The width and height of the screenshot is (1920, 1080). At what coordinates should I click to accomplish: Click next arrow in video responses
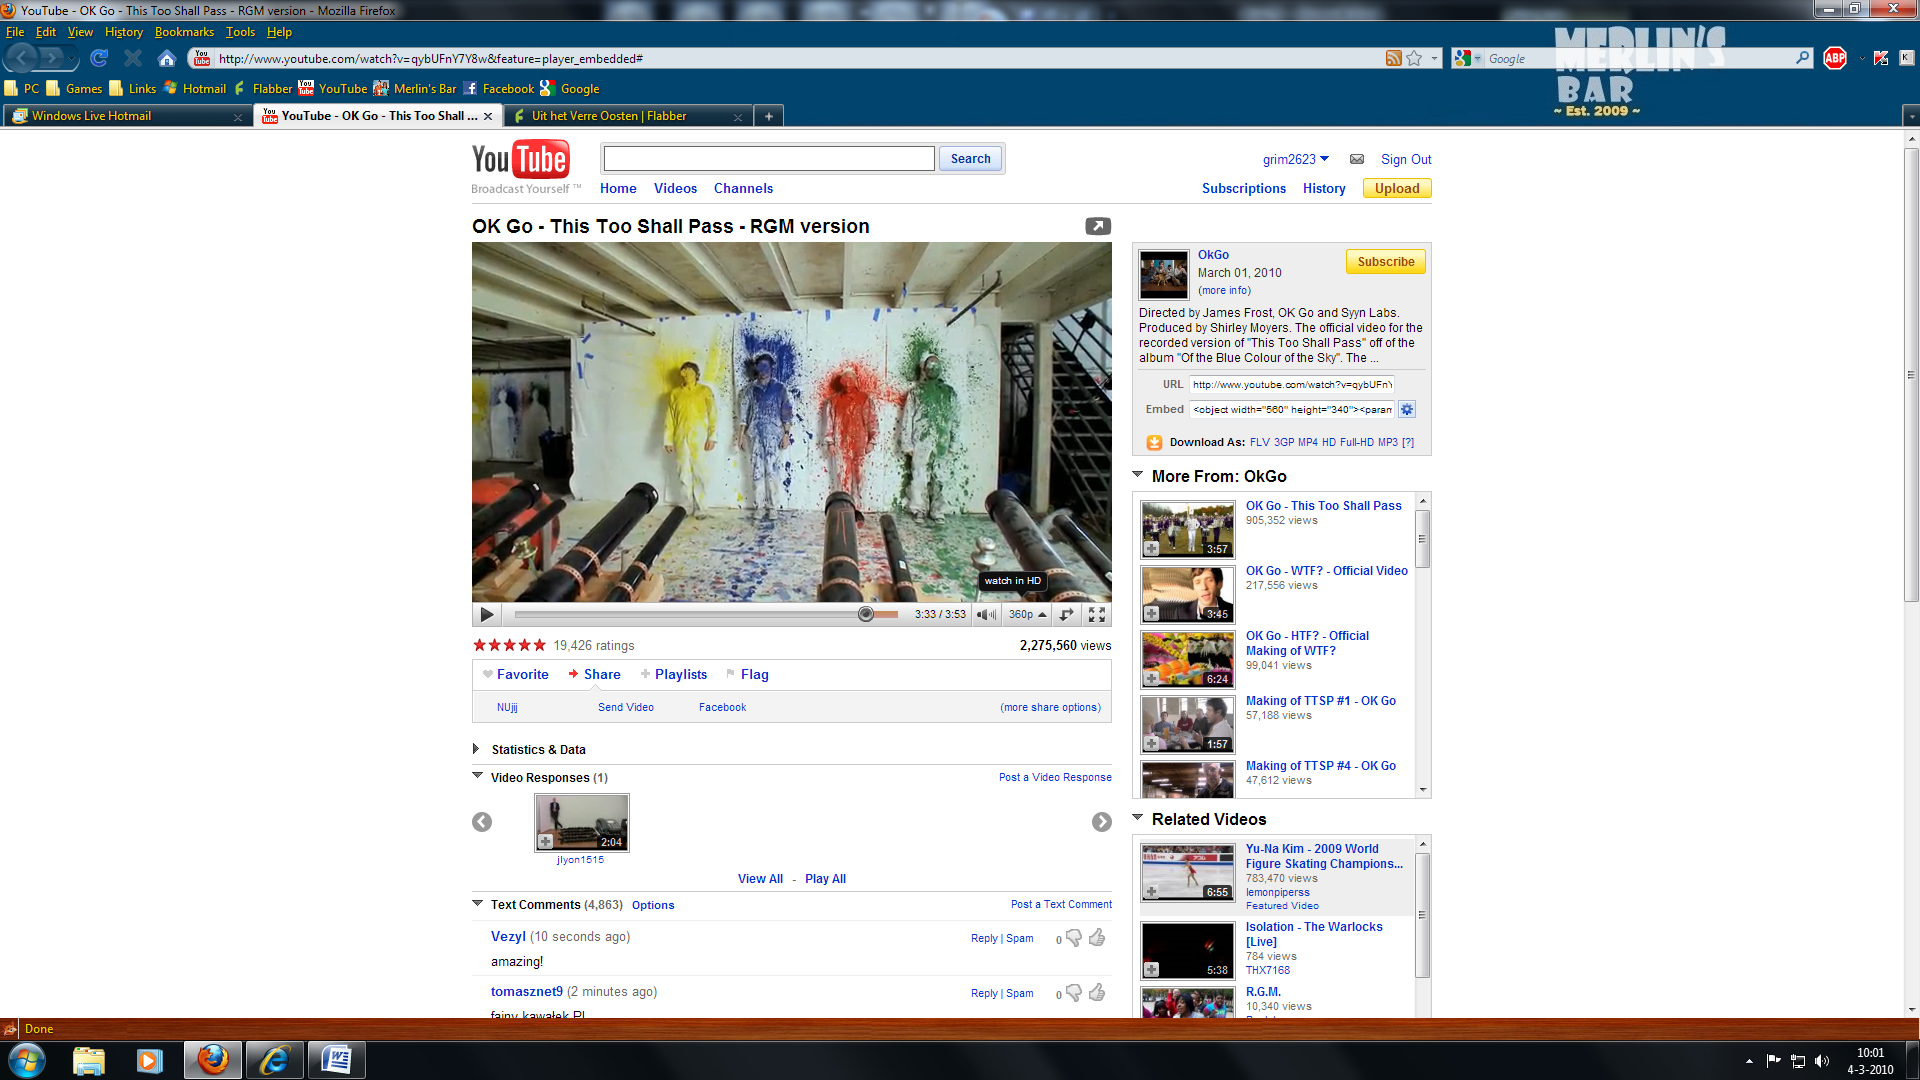(1101, 822)
